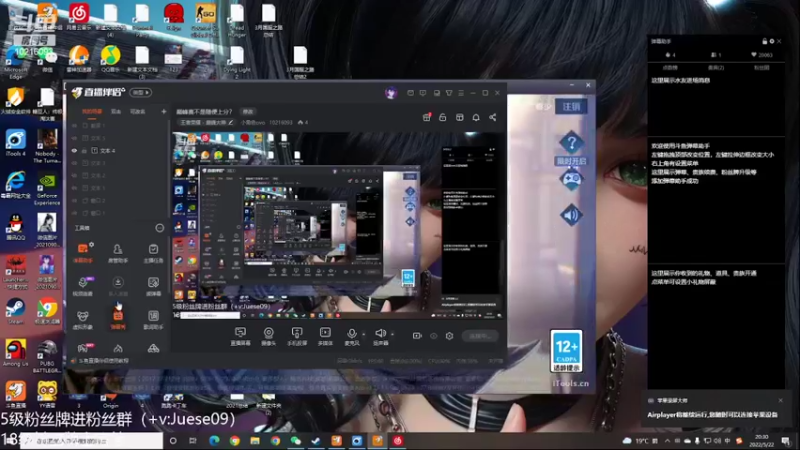The width and height of the screenshot is (800, 450).
Task: Click the Windows taskbar search box
Action: tap(92, 441)
